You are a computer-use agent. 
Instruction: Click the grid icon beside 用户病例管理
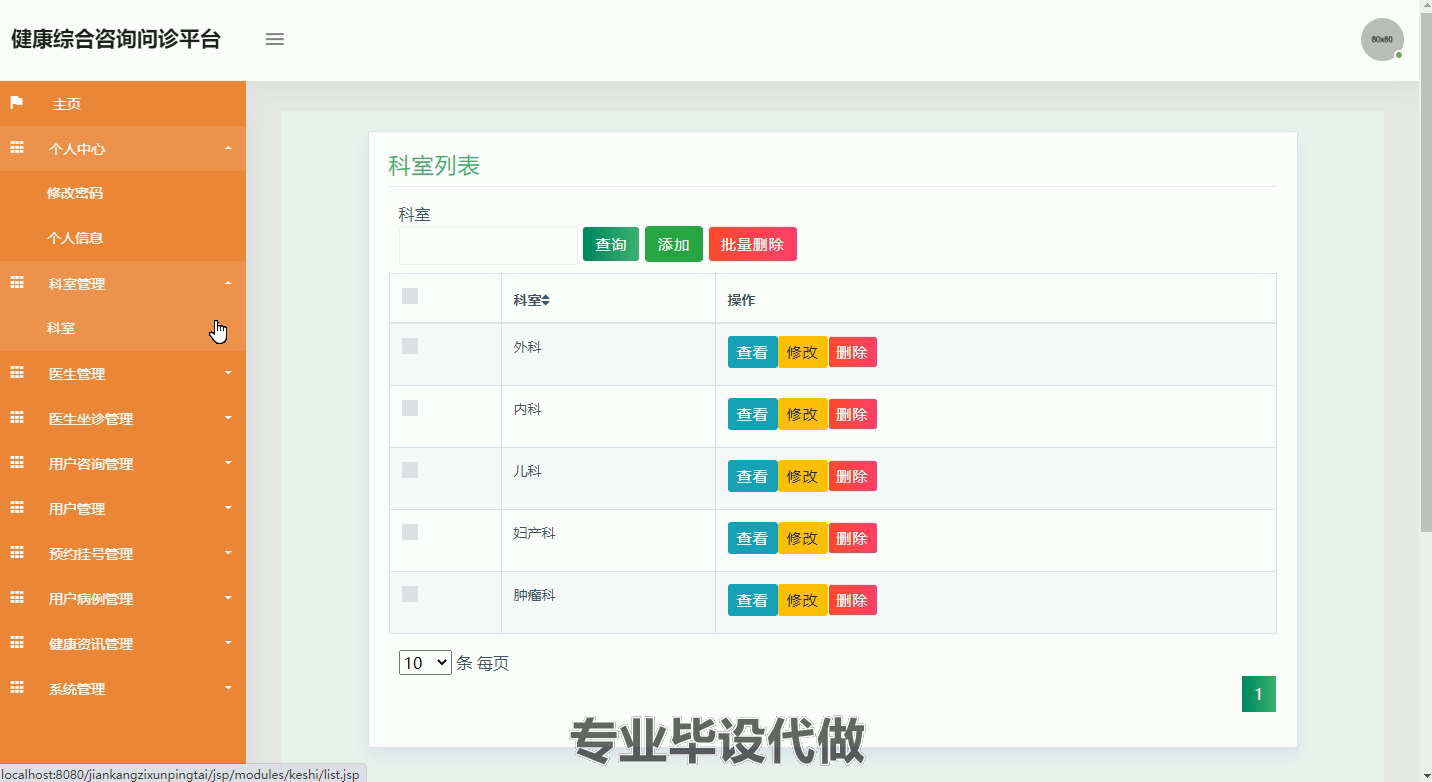pyautogui.click(x=17, y=598)
